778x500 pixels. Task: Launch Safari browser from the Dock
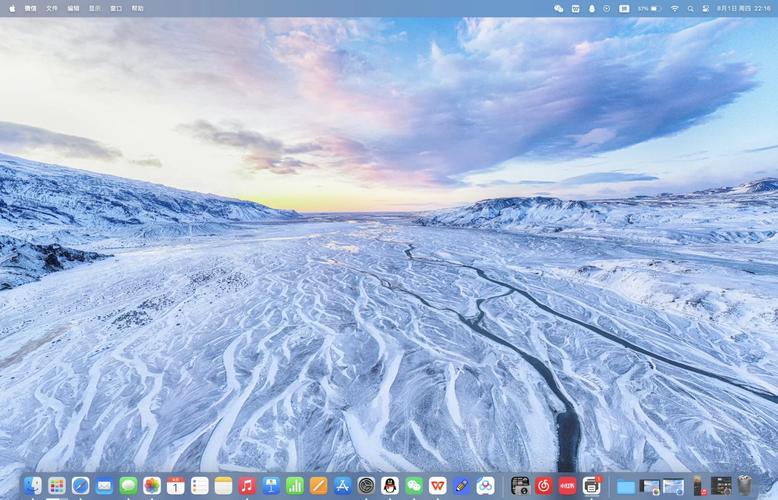coord(81,485)
